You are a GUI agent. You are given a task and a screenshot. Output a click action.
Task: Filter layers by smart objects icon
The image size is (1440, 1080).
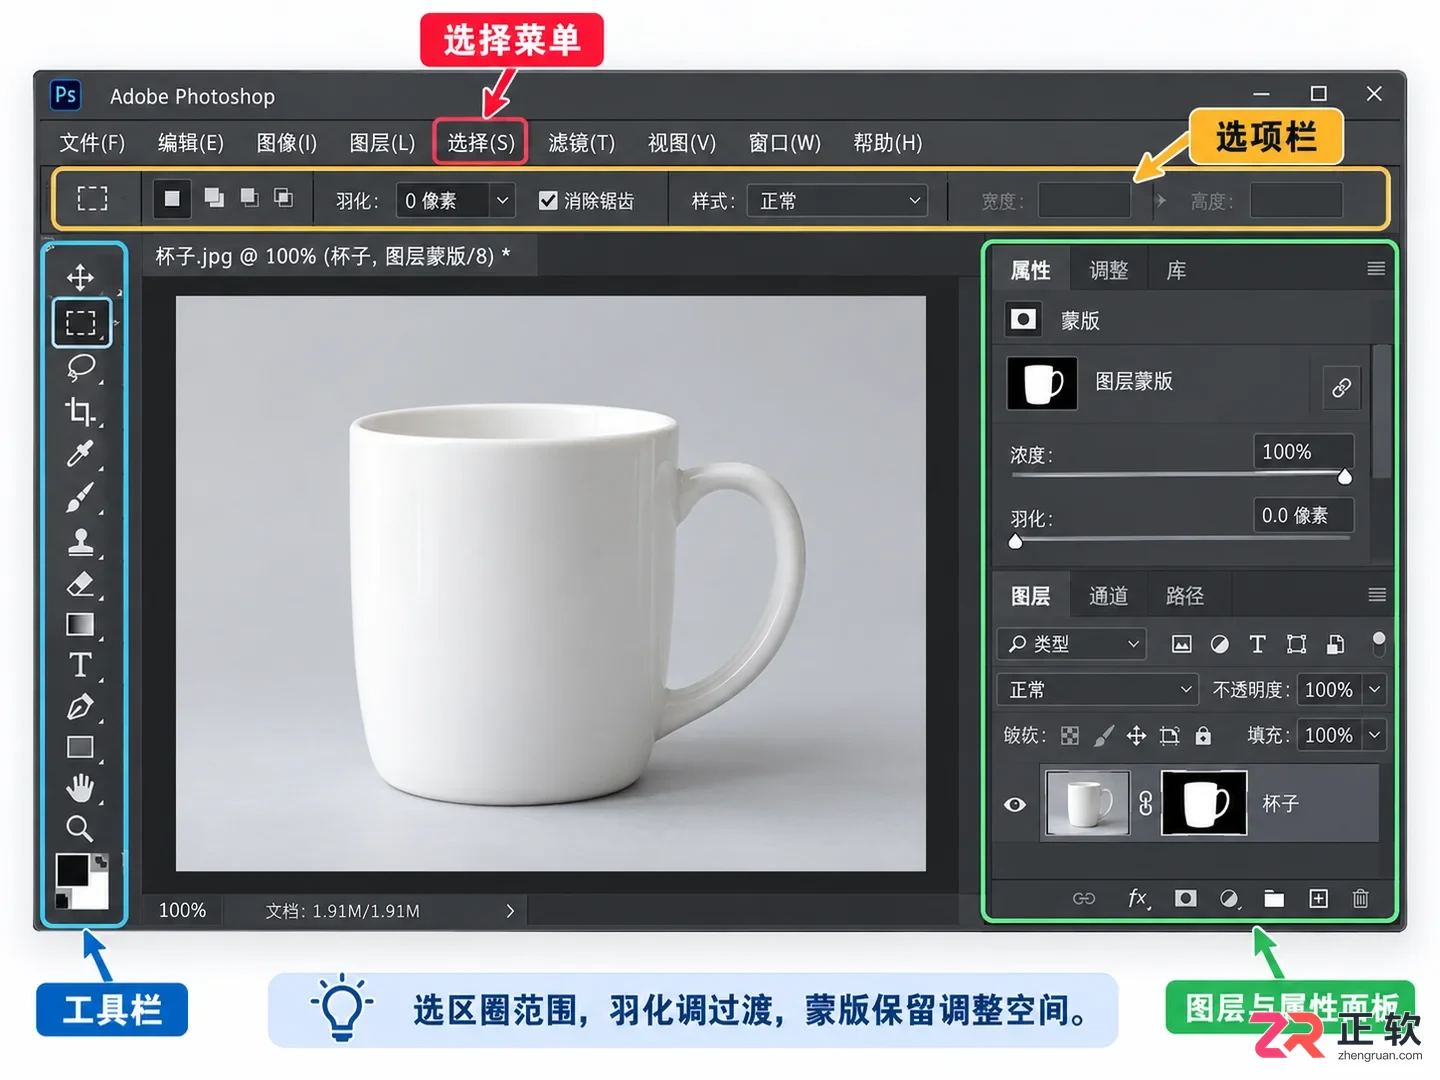pyautogui.click(x=1335, y=644)
